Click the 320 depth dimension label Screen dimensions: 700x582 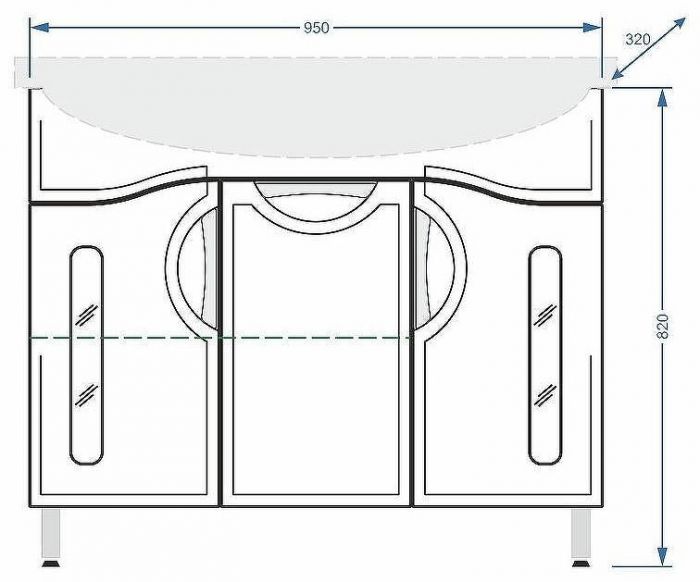pos(637,40)
